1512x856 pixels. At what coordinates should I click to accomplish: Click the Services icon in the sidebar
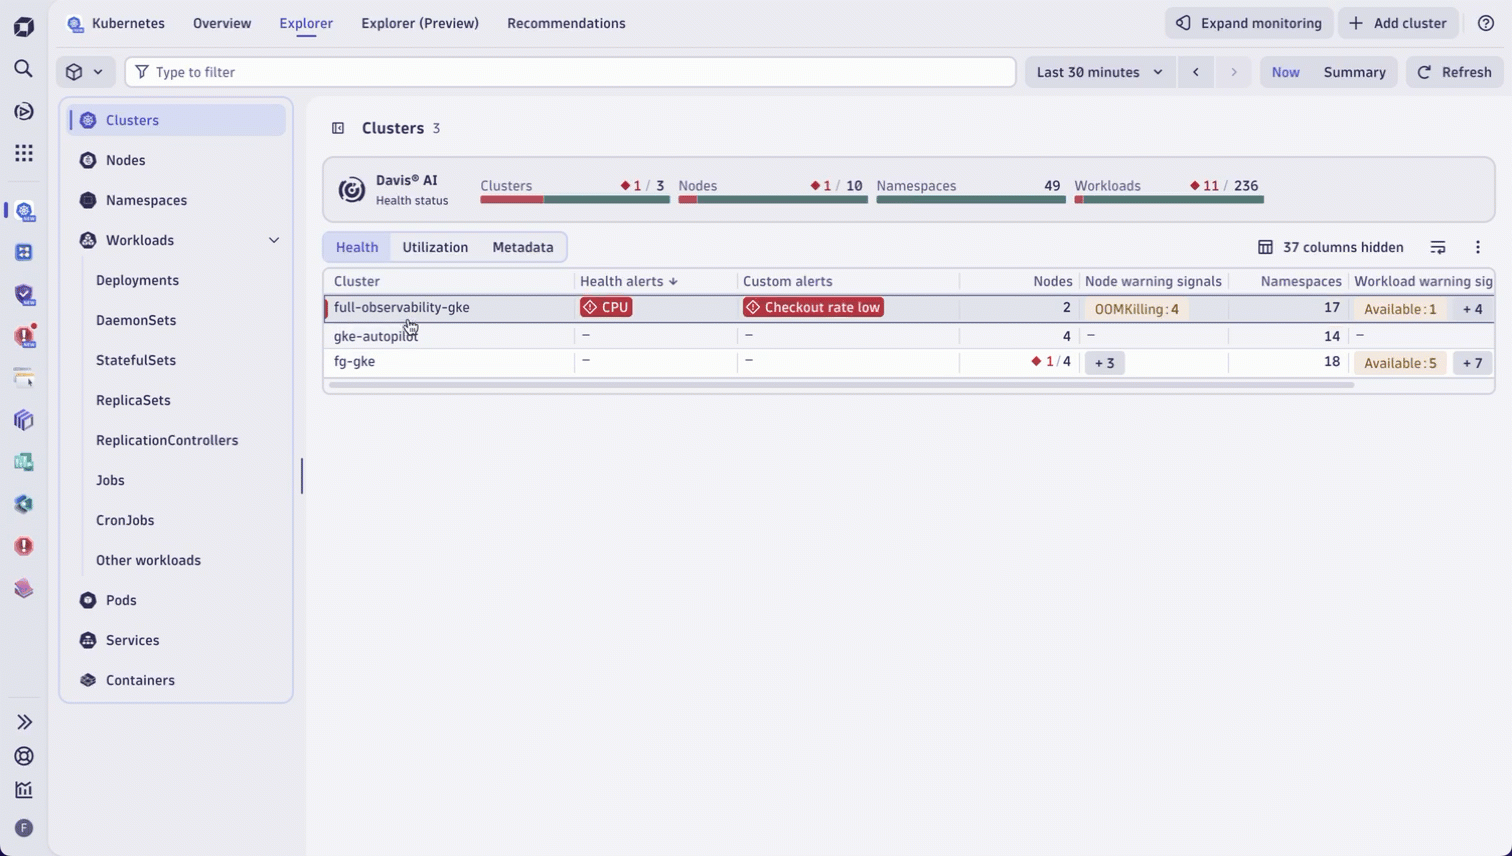pos(88,640)
